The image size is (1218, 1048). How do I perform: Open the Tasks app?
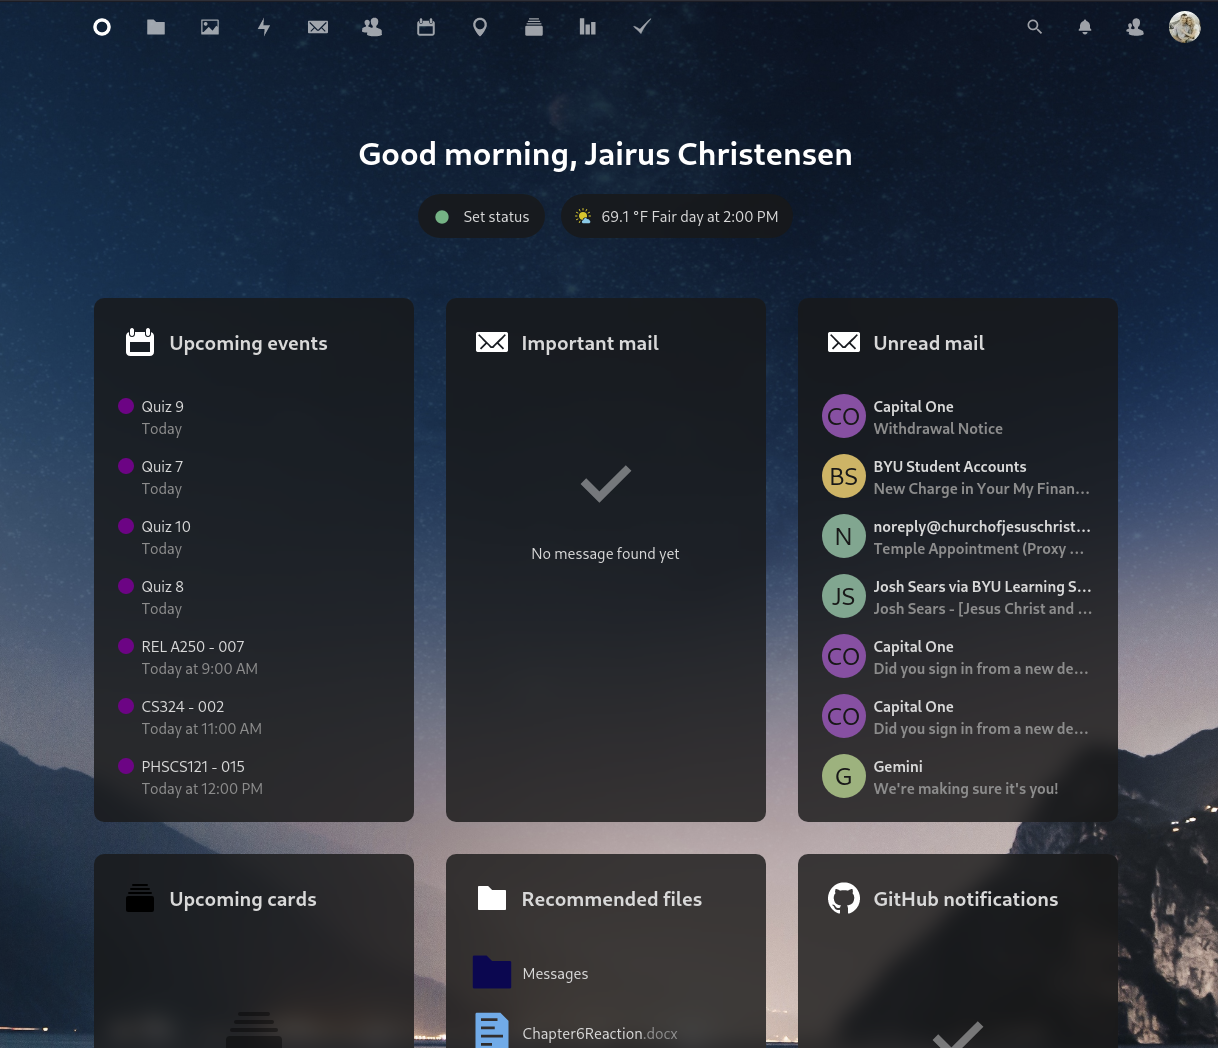pyautogui.click(x=641, y=27)
